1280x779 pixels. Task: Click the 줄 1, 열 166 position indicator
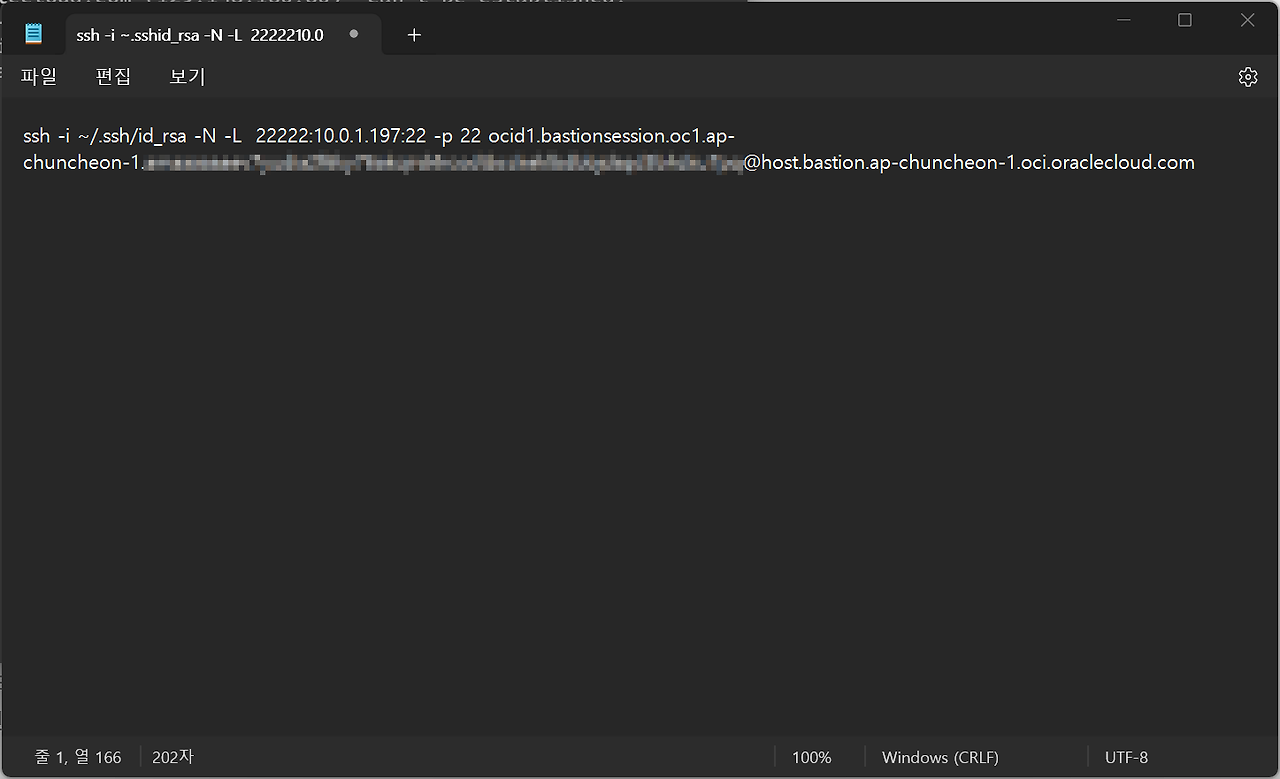point(78,757)
